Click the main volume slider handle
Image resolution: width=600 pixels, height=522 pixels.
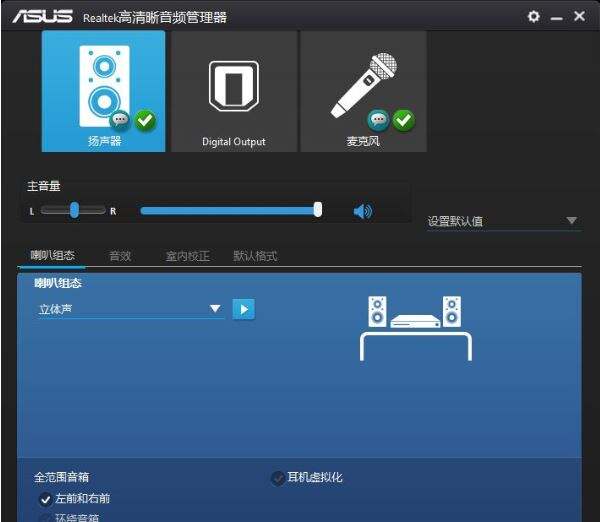(x=318, y=210)
